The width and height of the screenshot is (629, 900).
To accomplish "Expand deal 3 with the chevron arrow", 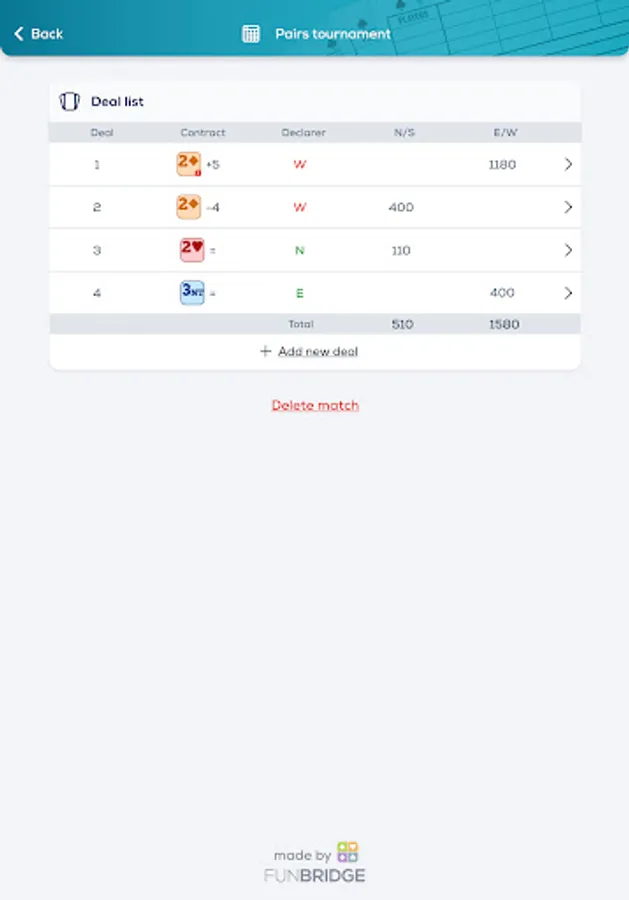I will [569, 250].
